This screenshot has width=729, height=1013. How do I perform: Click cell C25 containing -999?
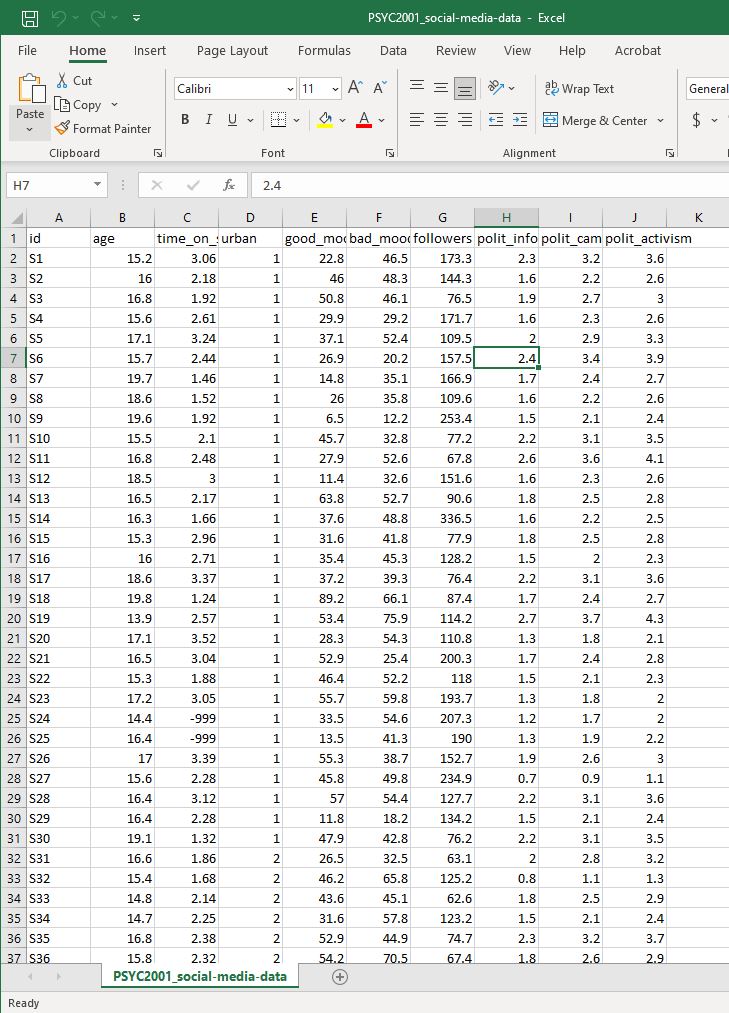(186, 718)
